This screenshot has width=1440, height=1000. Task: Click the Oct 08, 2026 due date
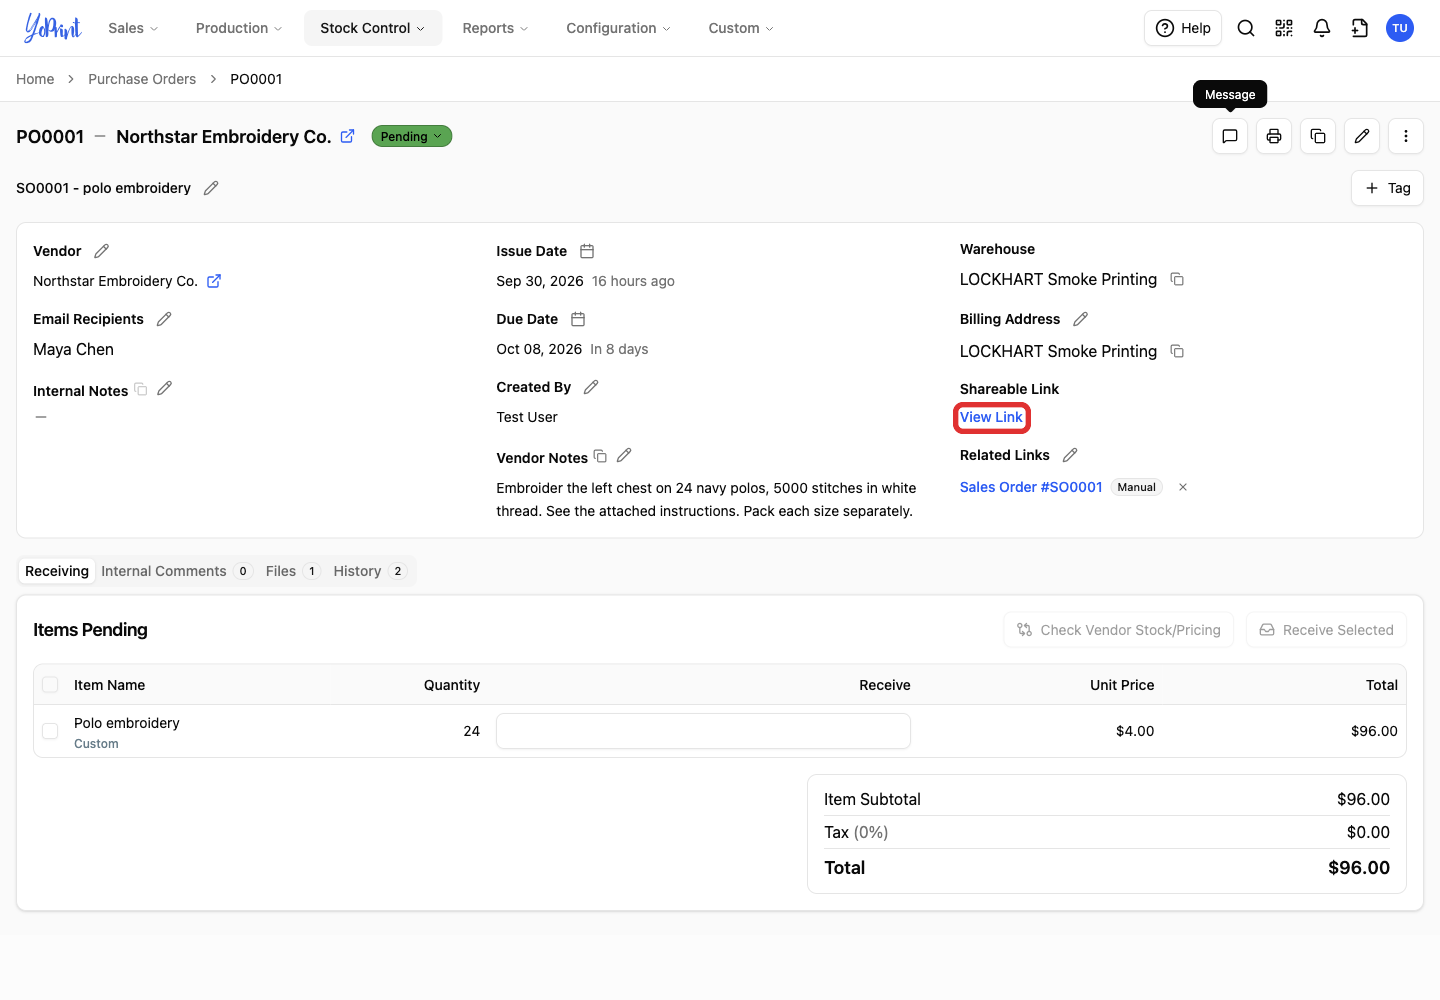pyautogui.click(x=539, y=349)
